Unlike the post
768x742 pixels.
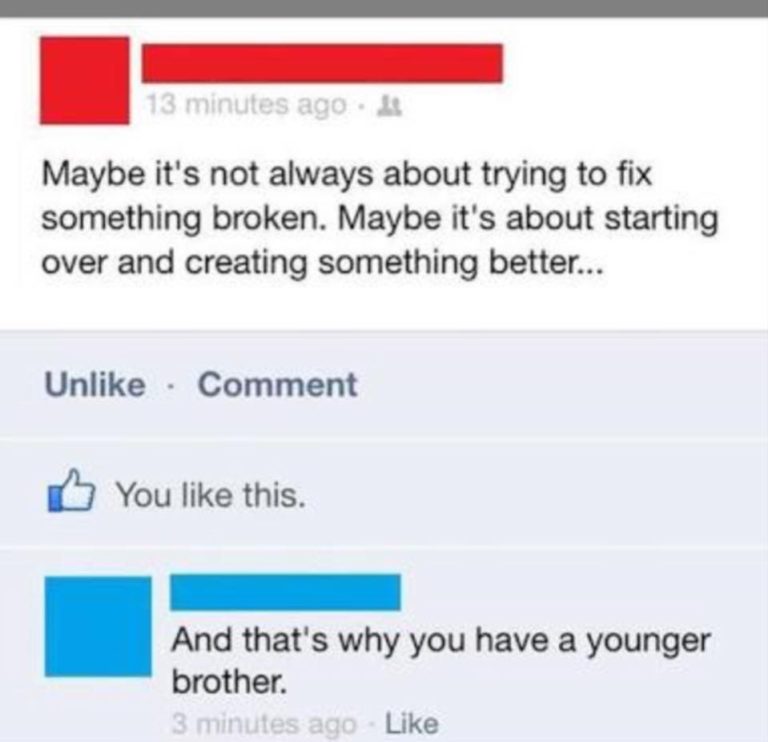95,384
